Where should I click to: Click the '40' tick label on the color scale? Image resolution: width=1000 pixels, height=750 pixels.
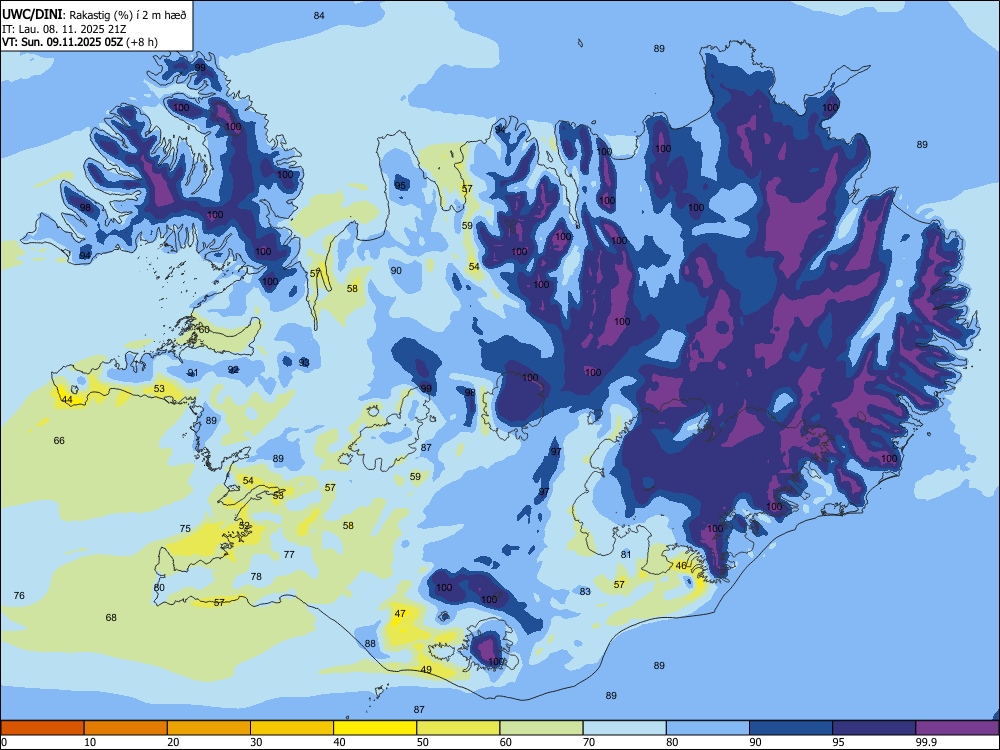[339, 742]
